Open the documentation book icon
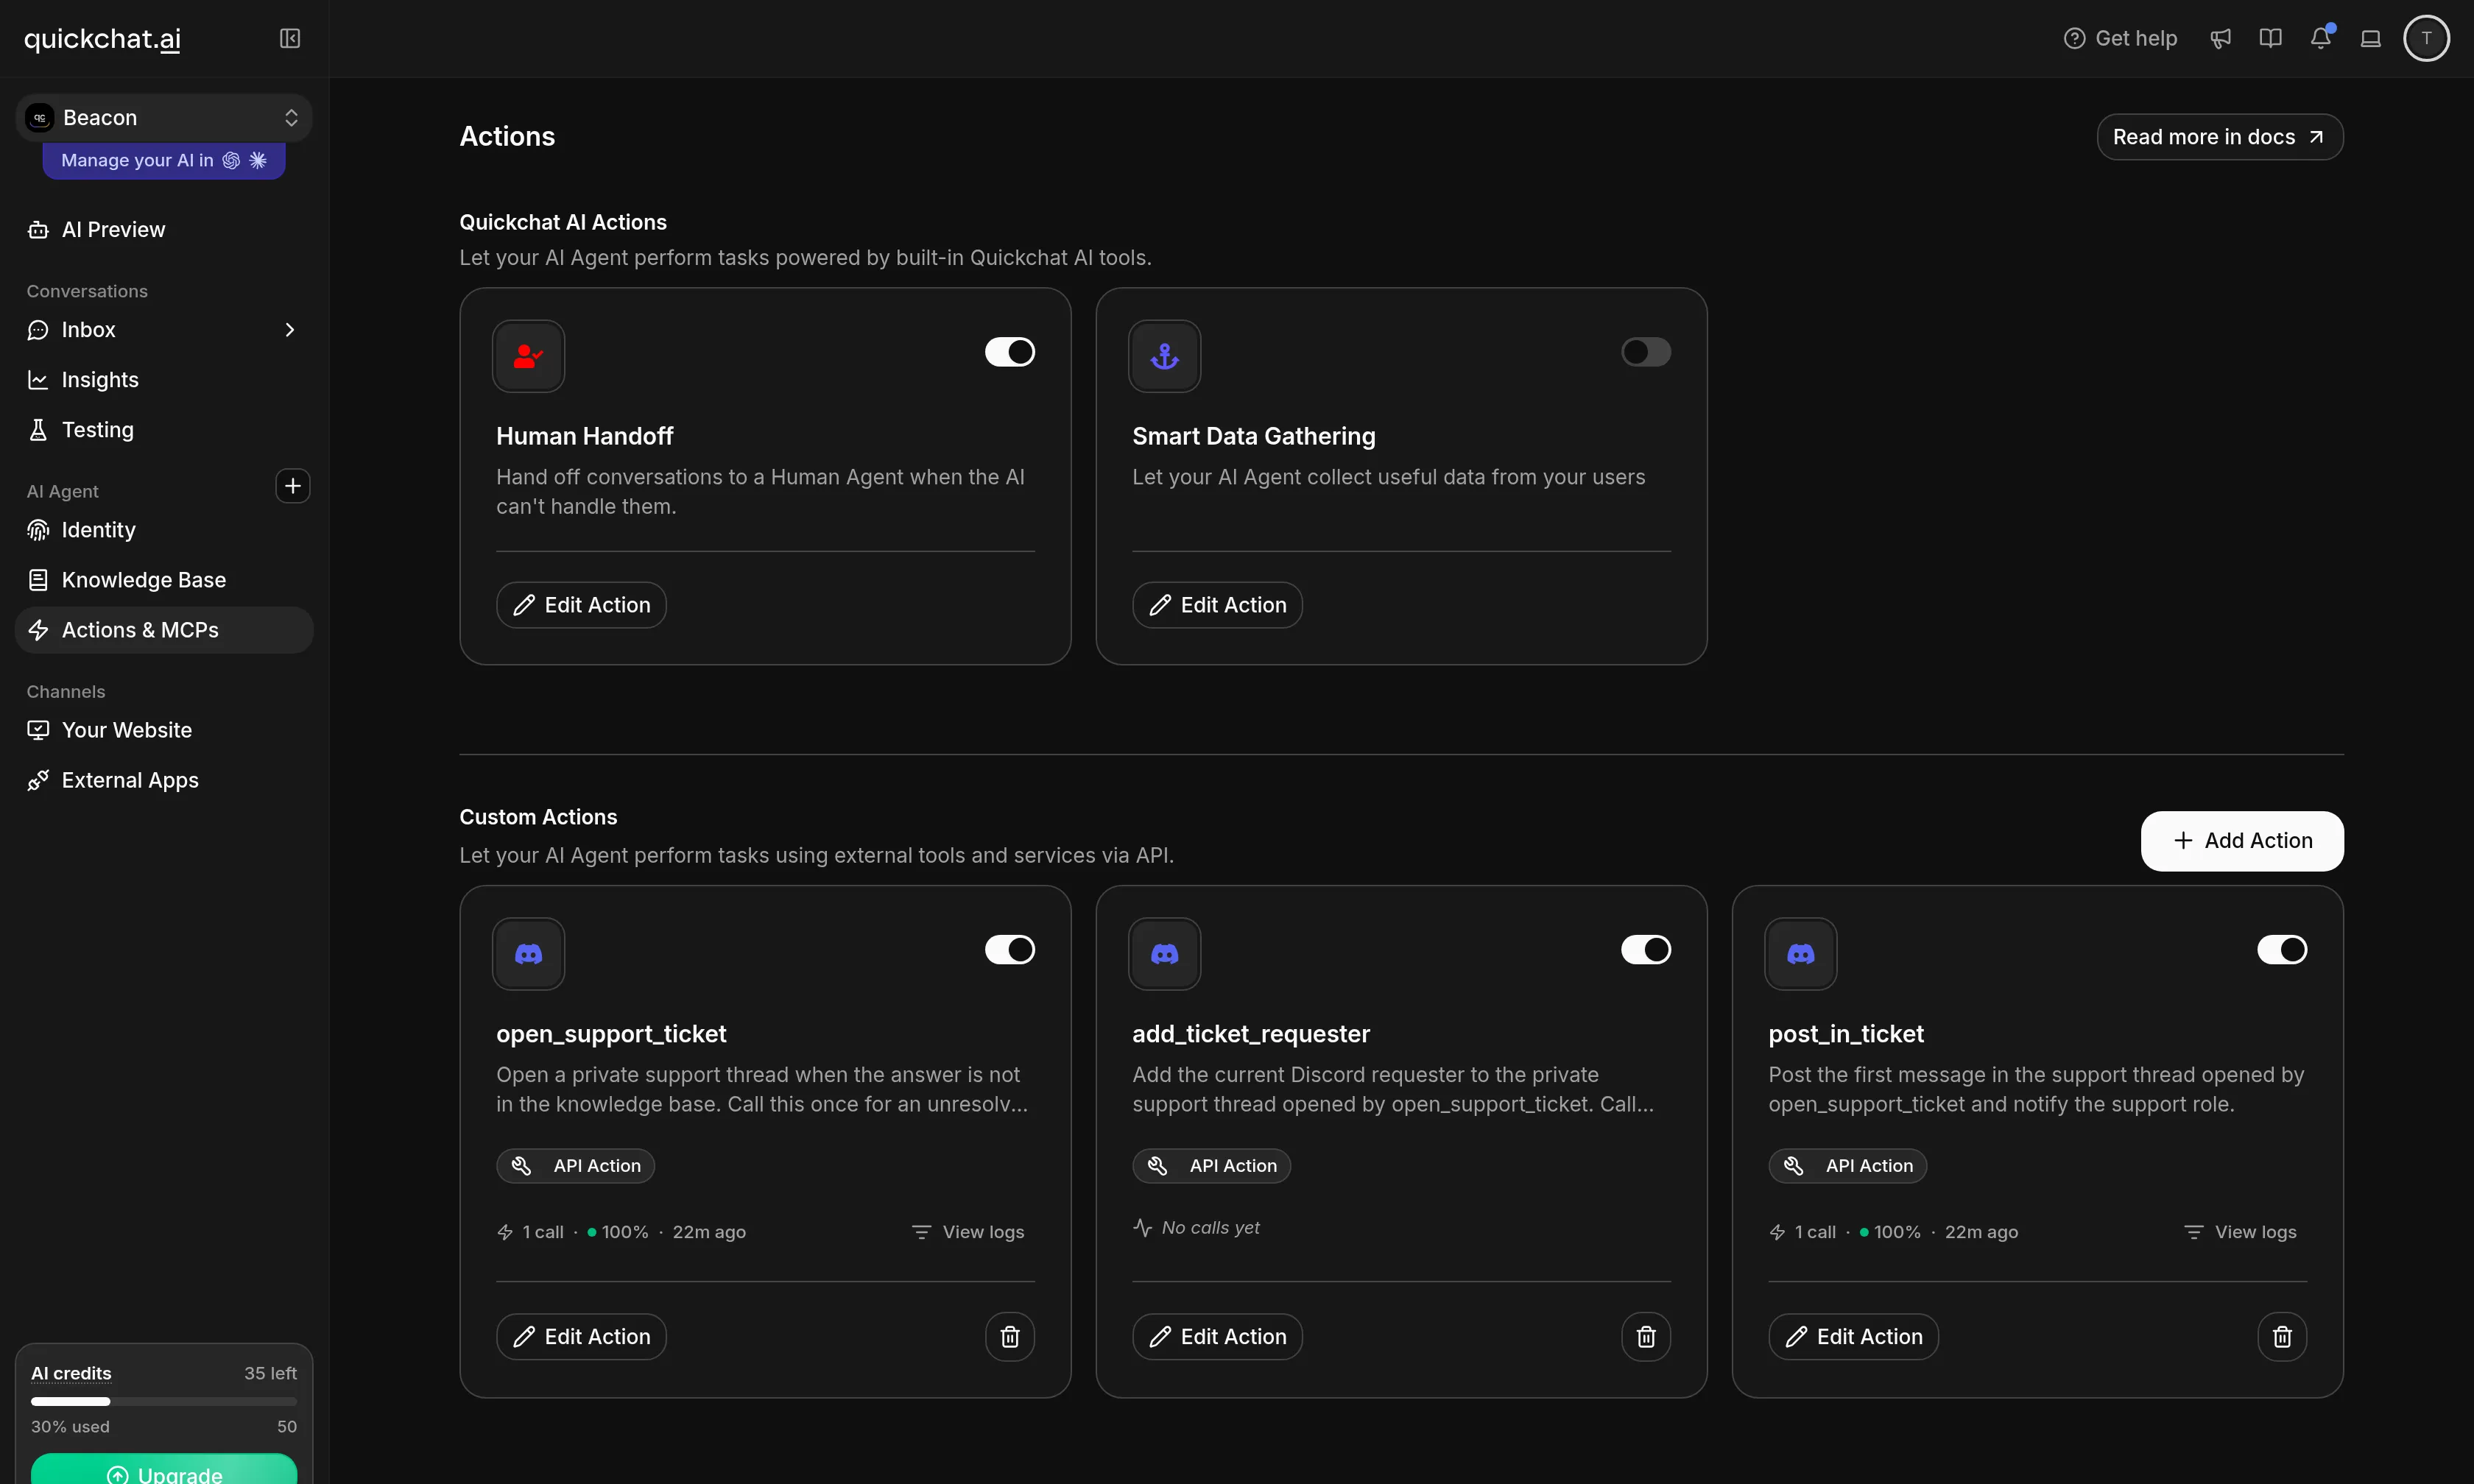This screenshot has width=2474, height=1484. click(2270, 38)
